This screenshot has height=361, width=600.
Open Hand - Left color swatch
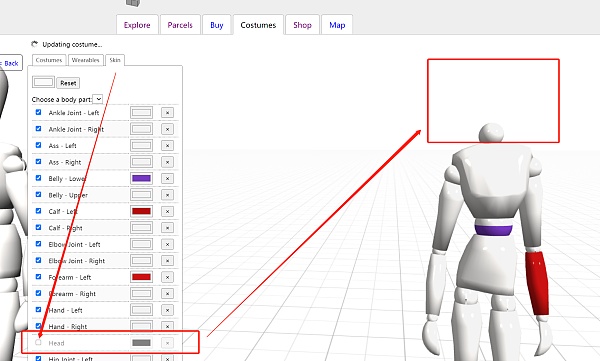142,310
